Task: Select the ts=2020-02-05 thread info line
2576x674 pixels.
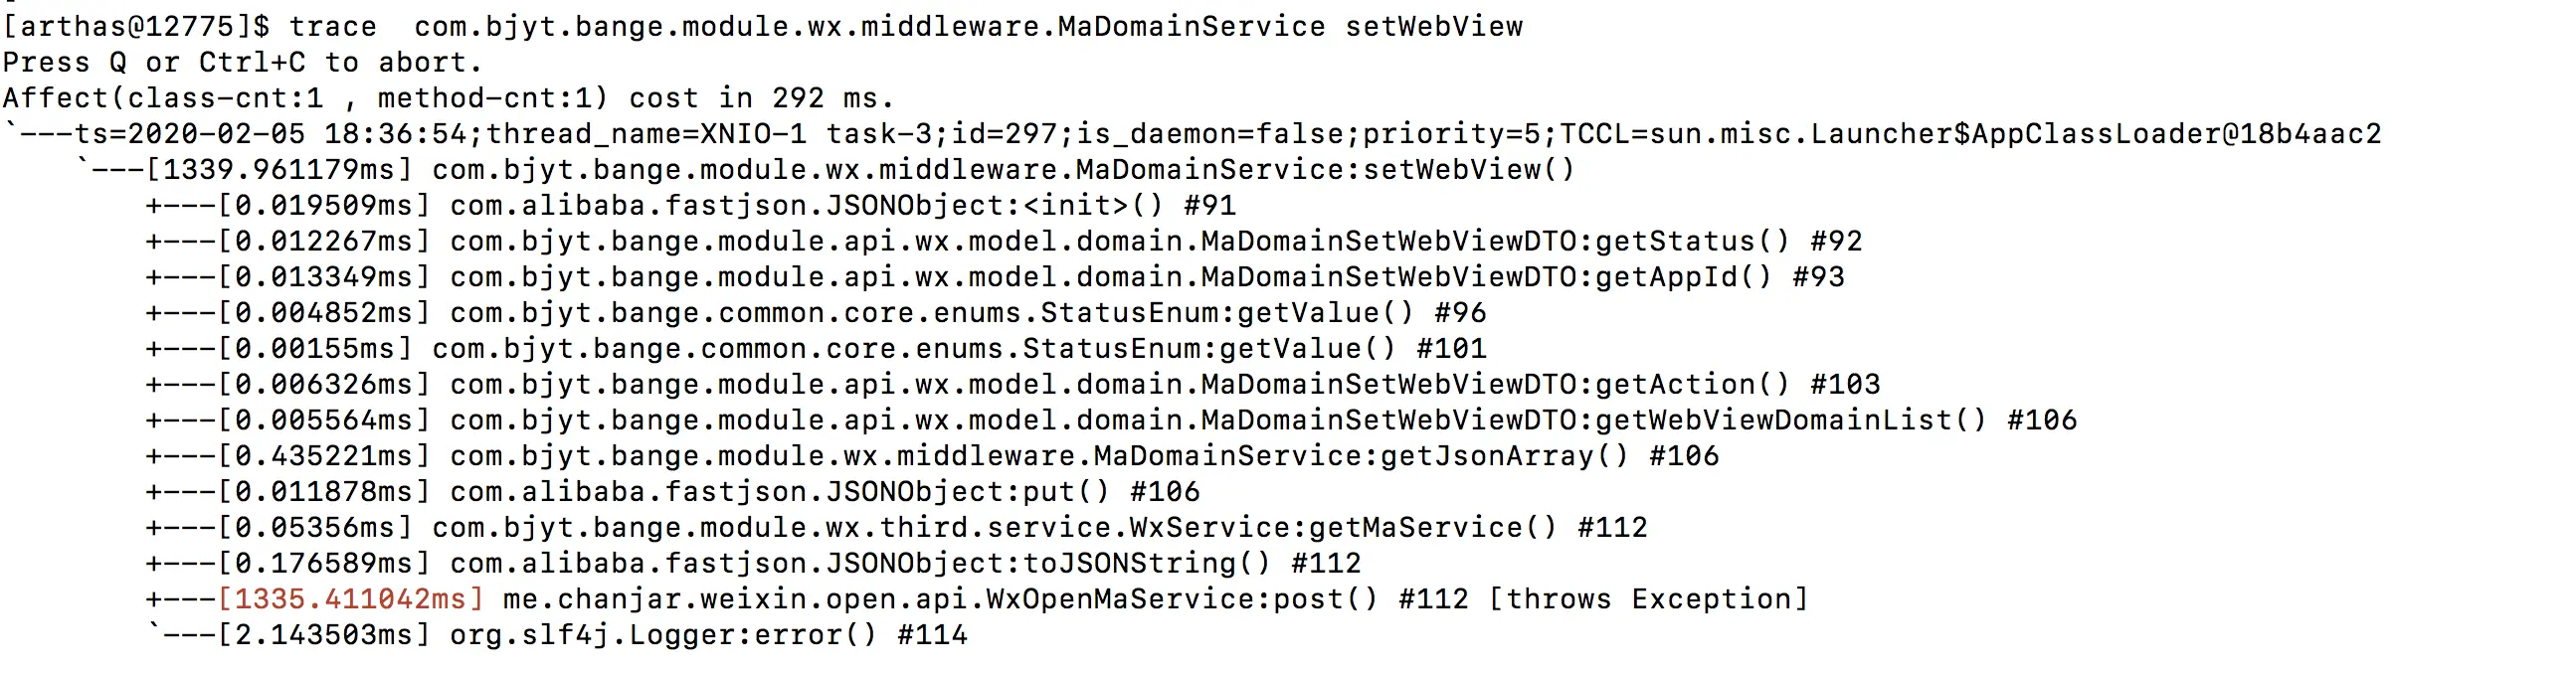Action: click(x=1192, y=134)
